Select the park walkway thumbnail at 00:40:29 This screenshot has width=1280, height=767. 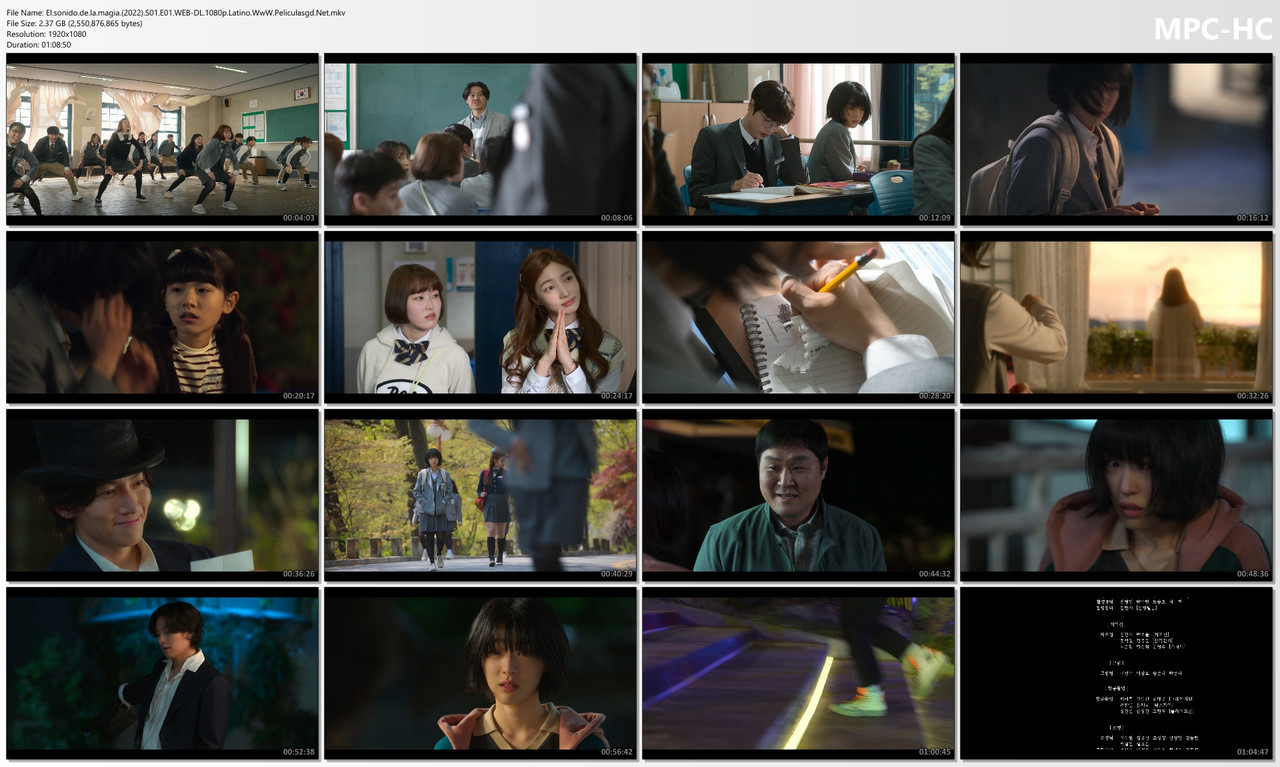480,495
